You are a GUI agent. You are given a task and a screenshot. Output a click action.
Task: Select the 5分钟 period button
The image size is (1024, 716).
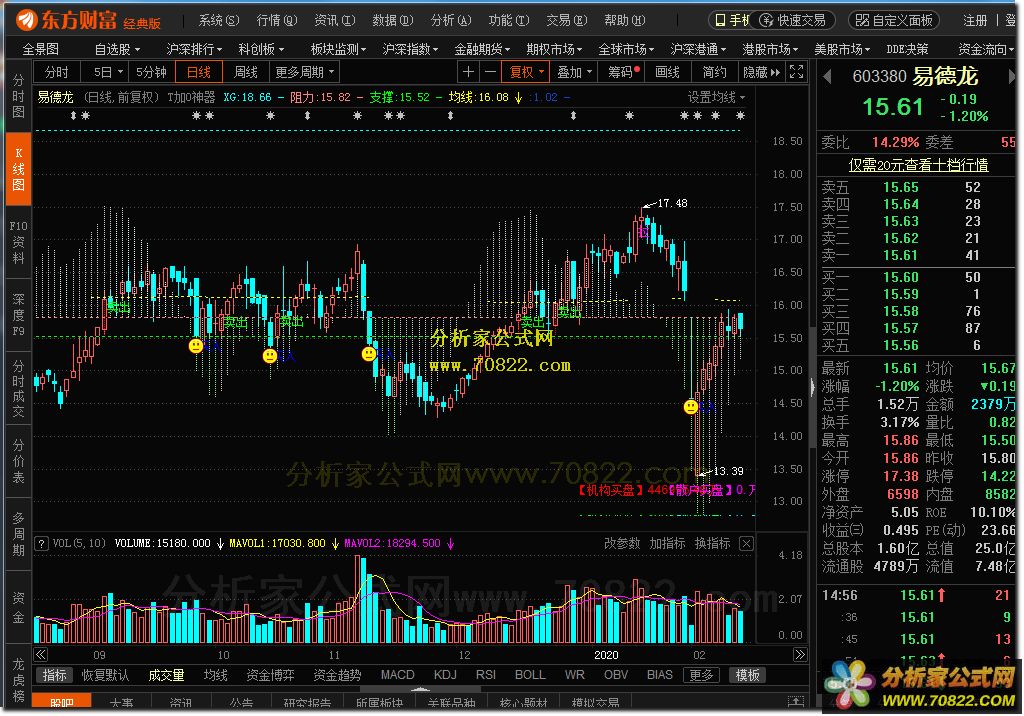(x=152, y=72)
